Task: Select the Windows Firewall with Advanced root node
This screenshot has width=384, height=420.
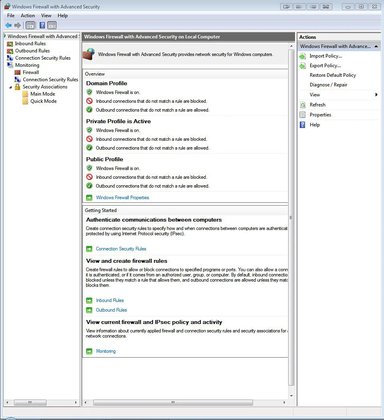Action: coord(42,36)
